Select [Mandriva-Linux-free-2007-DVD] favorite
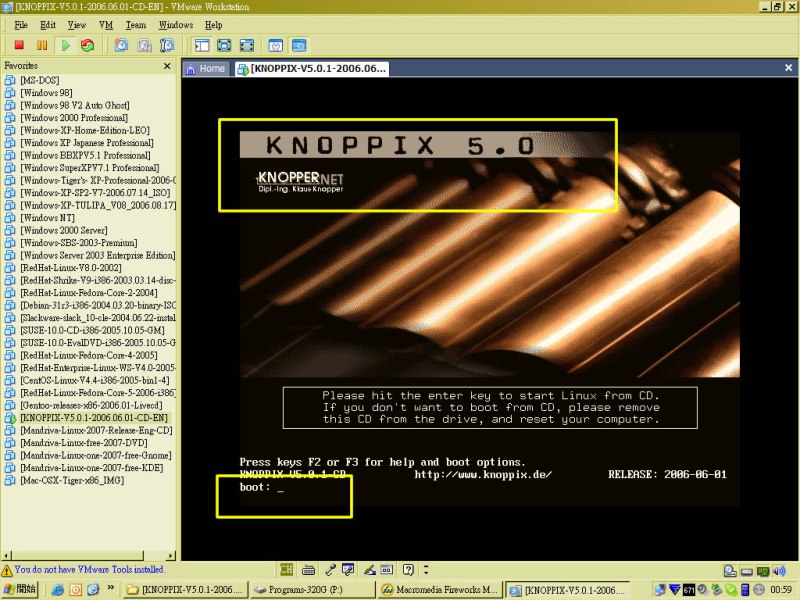This screenshot has width=800, height=600. [x=84, y=443]
